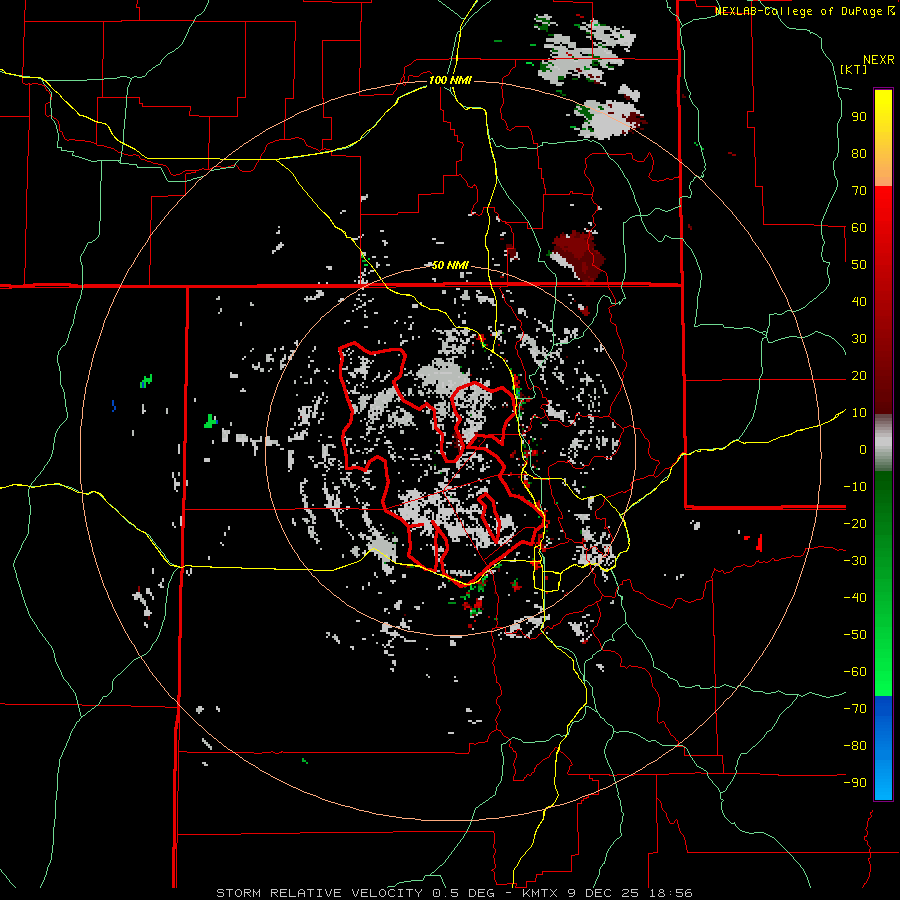The height and width of the screenshot is (900, 900).
Task: Click the large dark red velocity echo patch
Action: point(579,256)
